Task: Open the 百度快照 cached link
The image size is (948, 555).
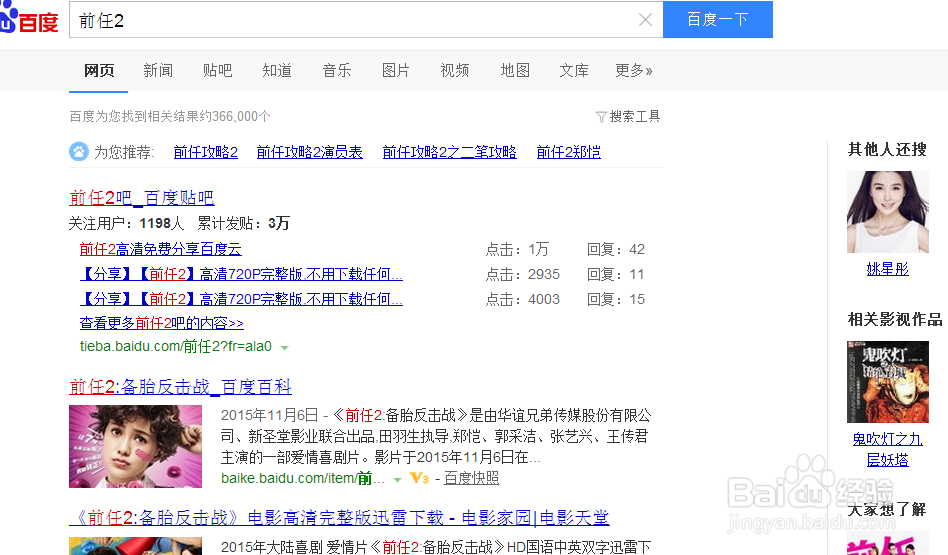Action: click(x=472, y=478)
